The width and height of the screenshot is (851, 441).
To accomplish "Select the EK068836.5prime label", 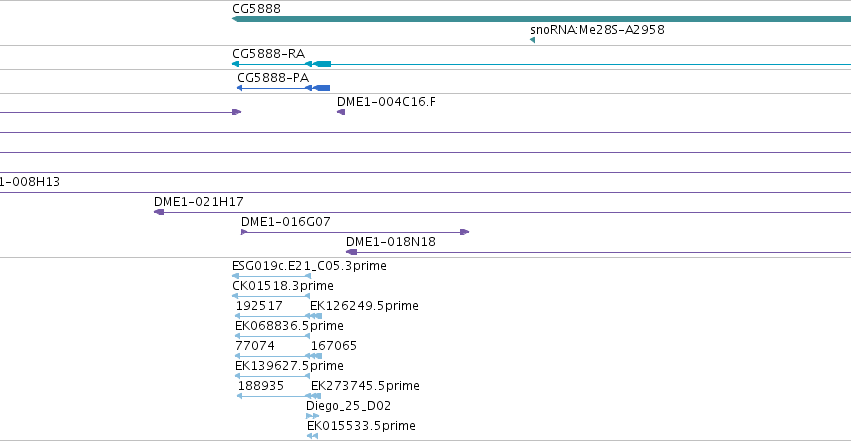I will tap(289, 326).
